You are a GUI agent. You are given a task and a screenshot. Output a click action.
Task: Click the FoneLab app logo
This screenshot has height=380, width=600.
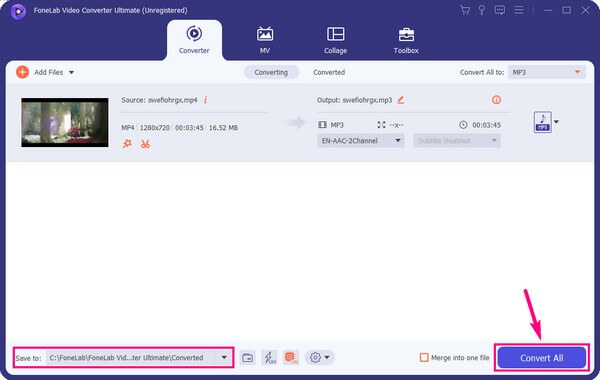(x=18, y=11)
